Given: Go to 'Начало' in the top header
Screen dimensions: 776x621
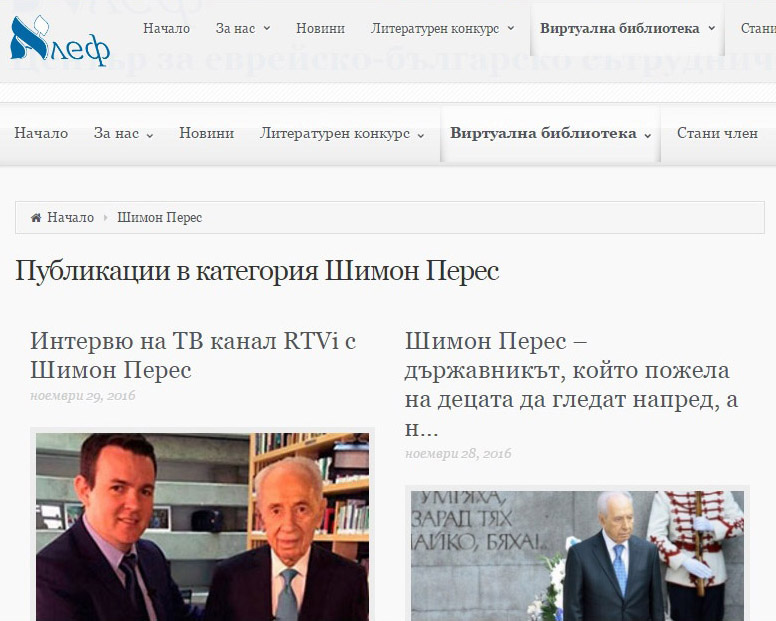Looking at the screenshot, I should [166, 28].
